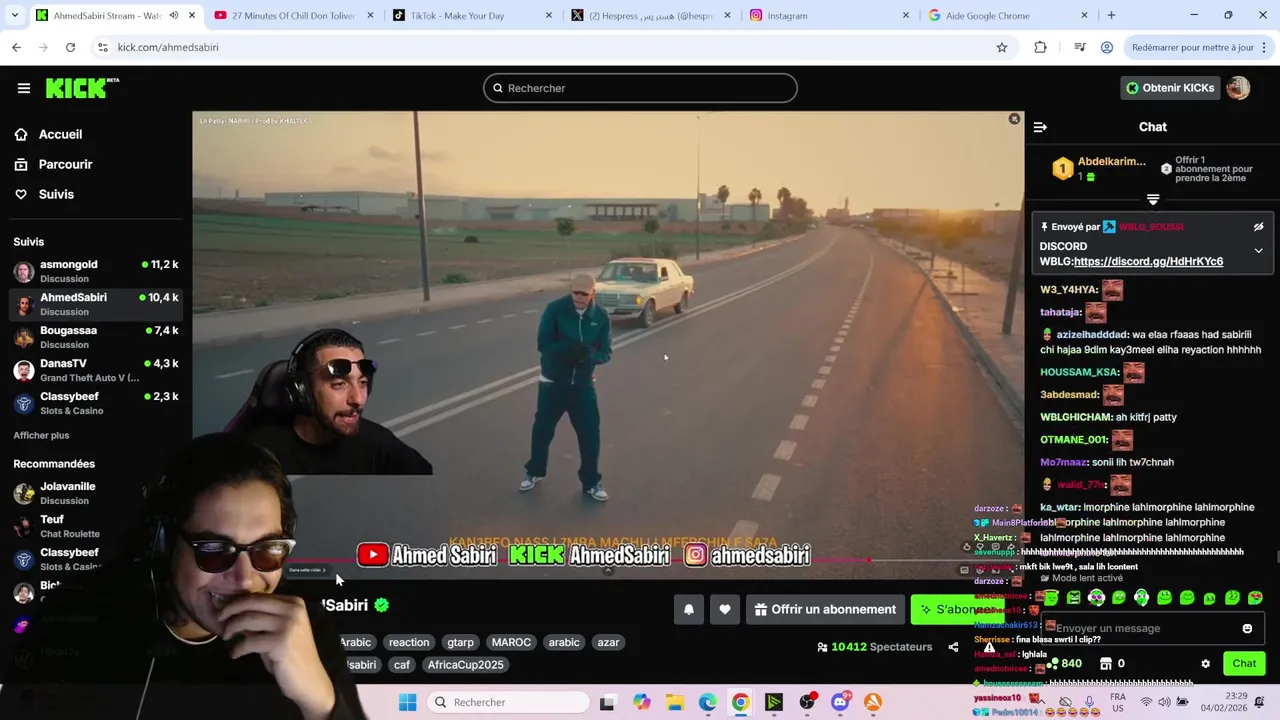This screenshot has width=1280, height=720.
Task: Open the Kick hamburger menu
Action: [x=24, y=88]
